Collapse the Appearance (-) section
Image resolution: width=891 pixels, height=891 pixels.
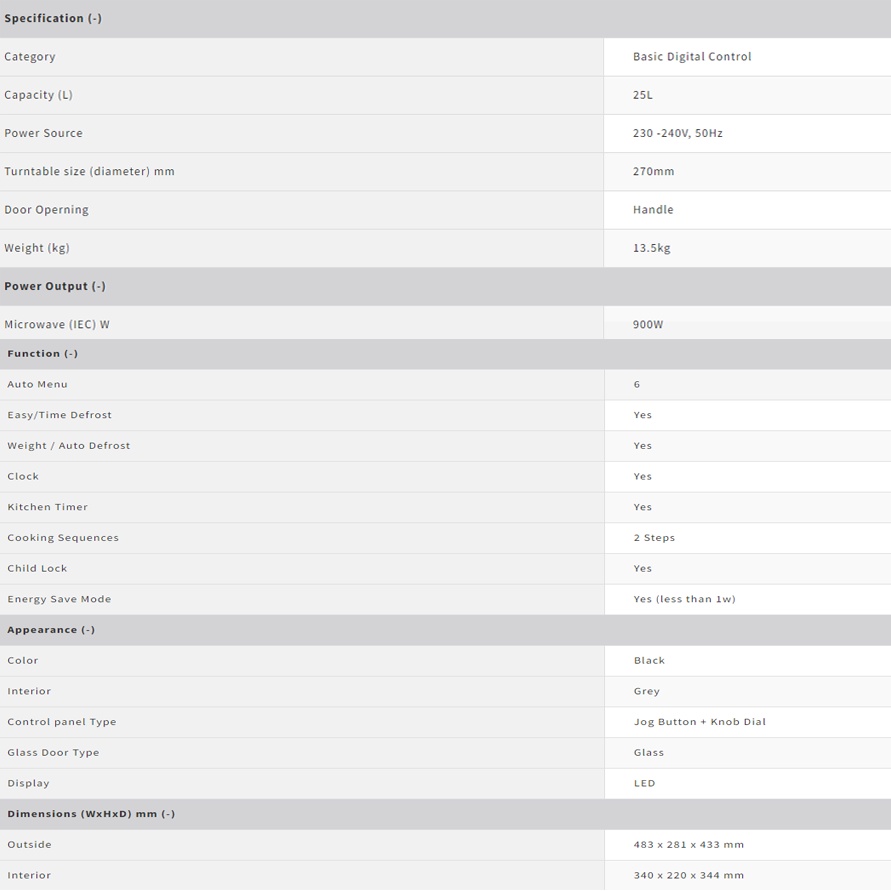click(446, 630)
